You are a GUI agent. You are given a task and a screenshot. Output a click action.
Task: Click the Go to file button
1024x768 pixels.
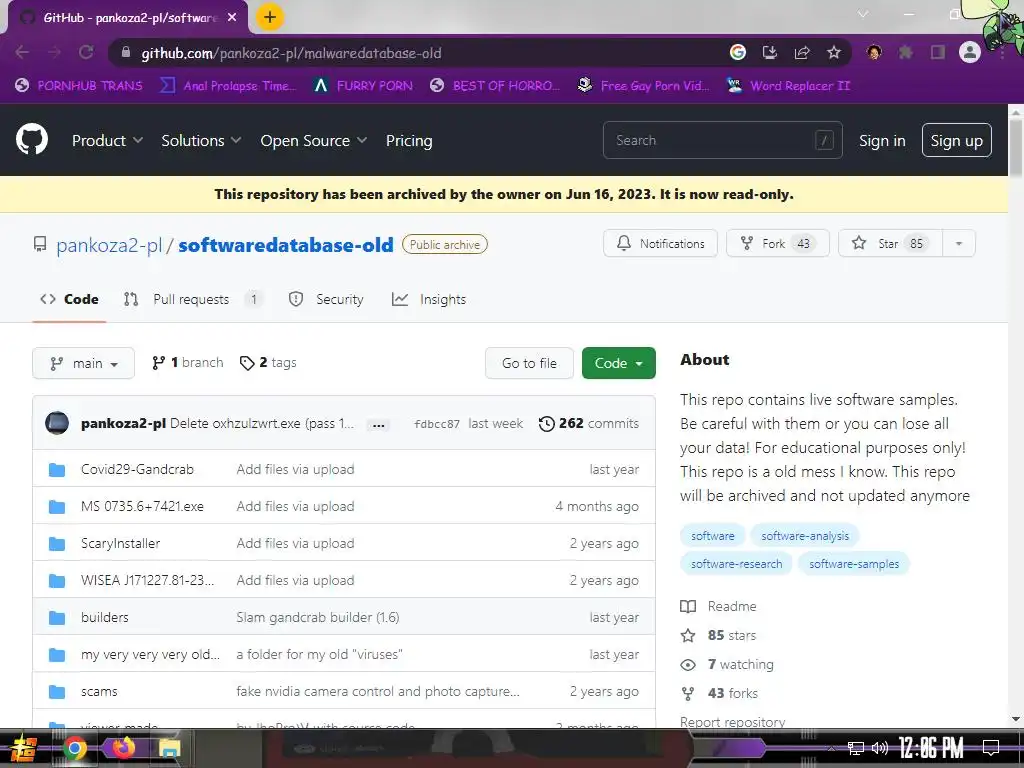coord(529,363)
